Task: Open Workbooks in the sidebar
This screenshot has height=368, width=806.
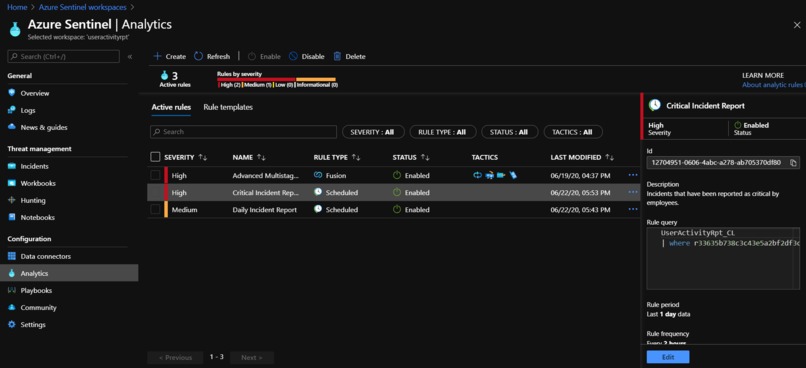Action: [x=38, y=183]
